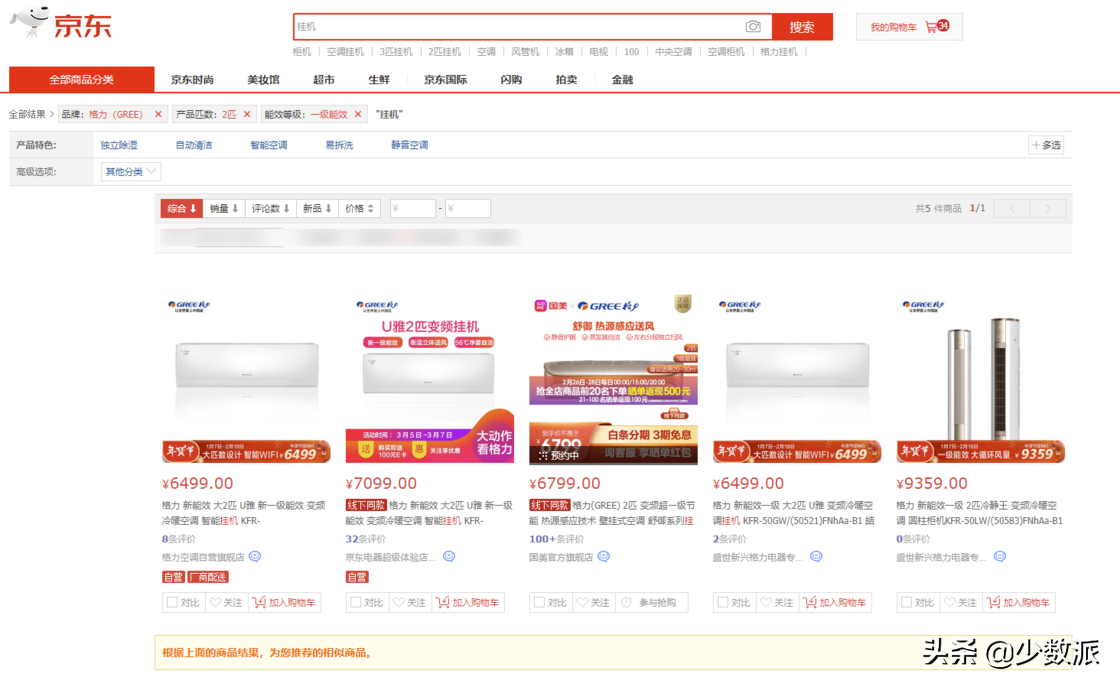The image size is (1120, 687).
Task: Open camera image search in search box
Action: 753,26
